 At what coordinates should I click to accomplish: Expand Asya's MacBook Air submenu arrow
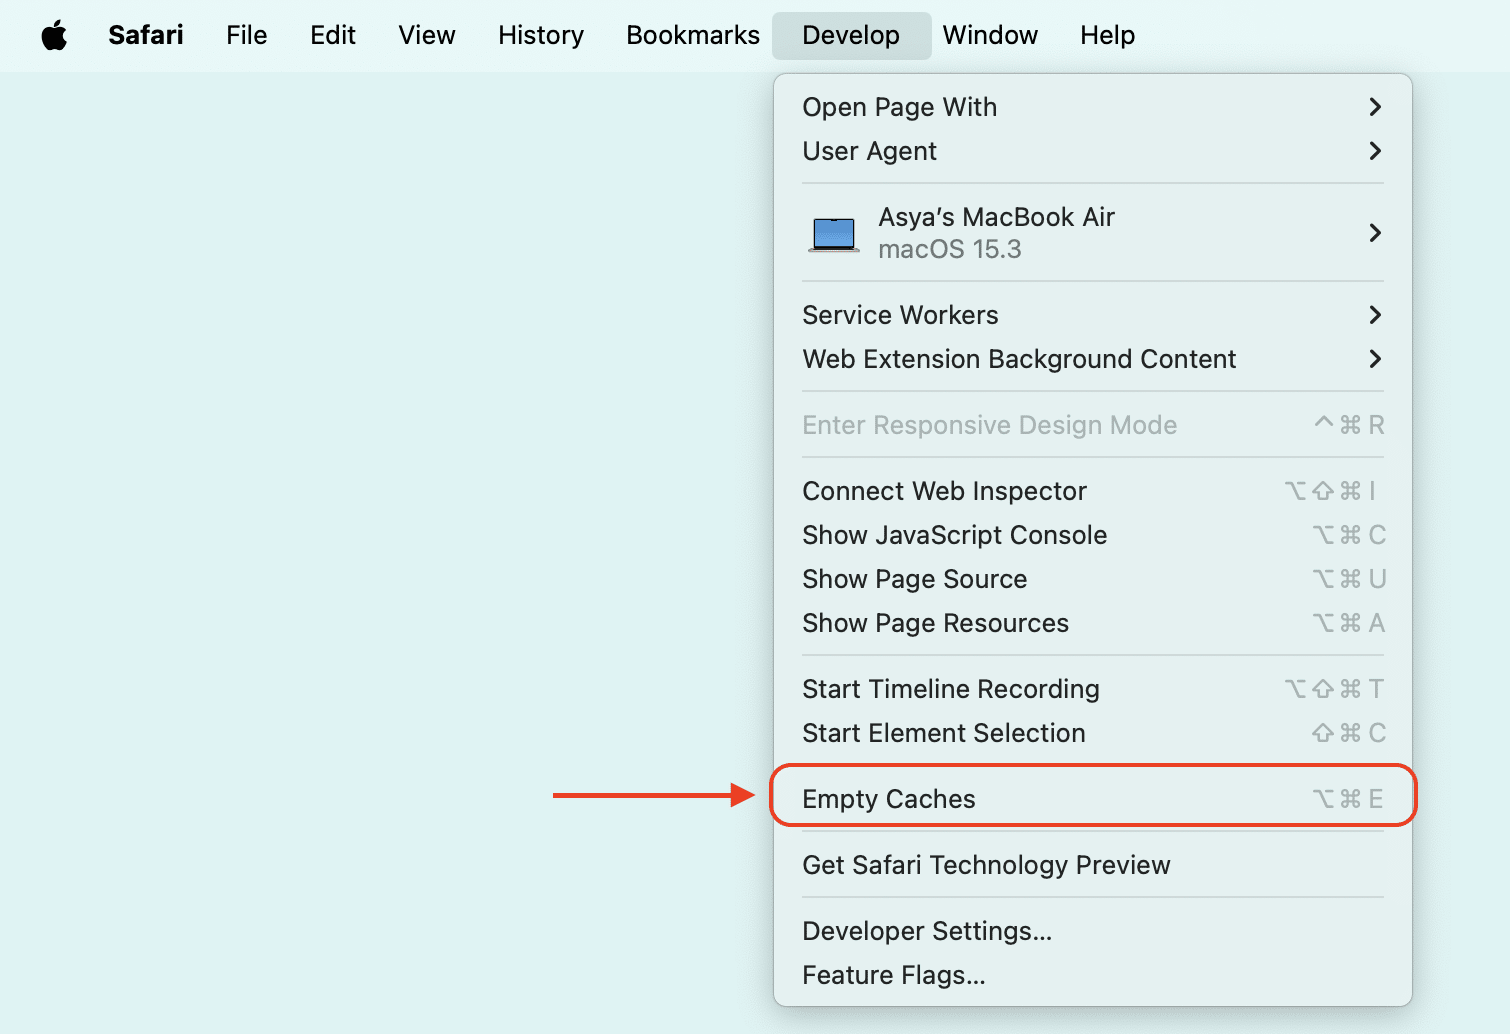pos(1375,233)
